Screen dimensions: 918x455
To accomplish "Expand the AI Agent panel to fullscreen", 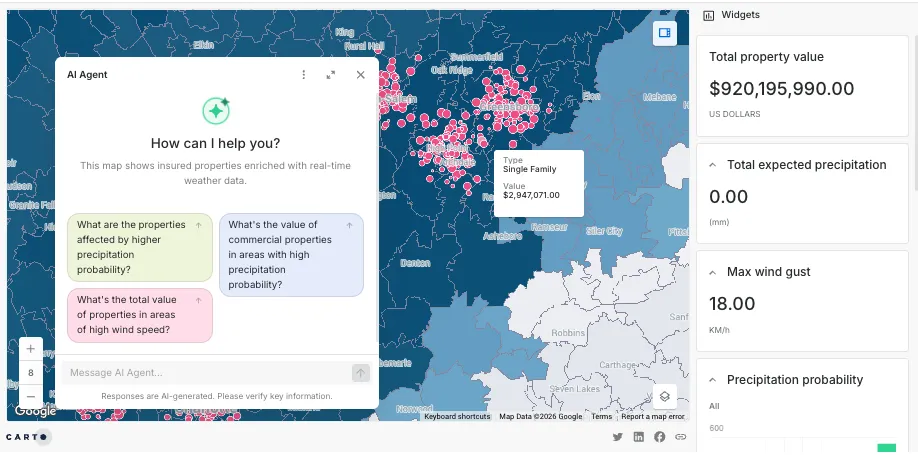I will [x=331, y=75].
